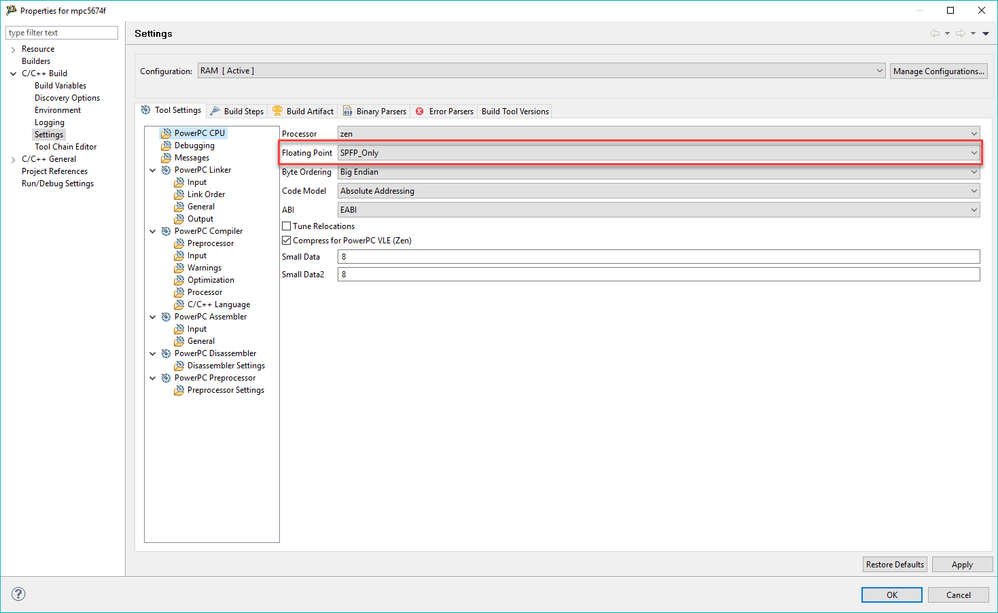Select Tool Chain Editor in left tree
Image resolution: width=998 pixels, height=613 pixels.
click(65, 147)
